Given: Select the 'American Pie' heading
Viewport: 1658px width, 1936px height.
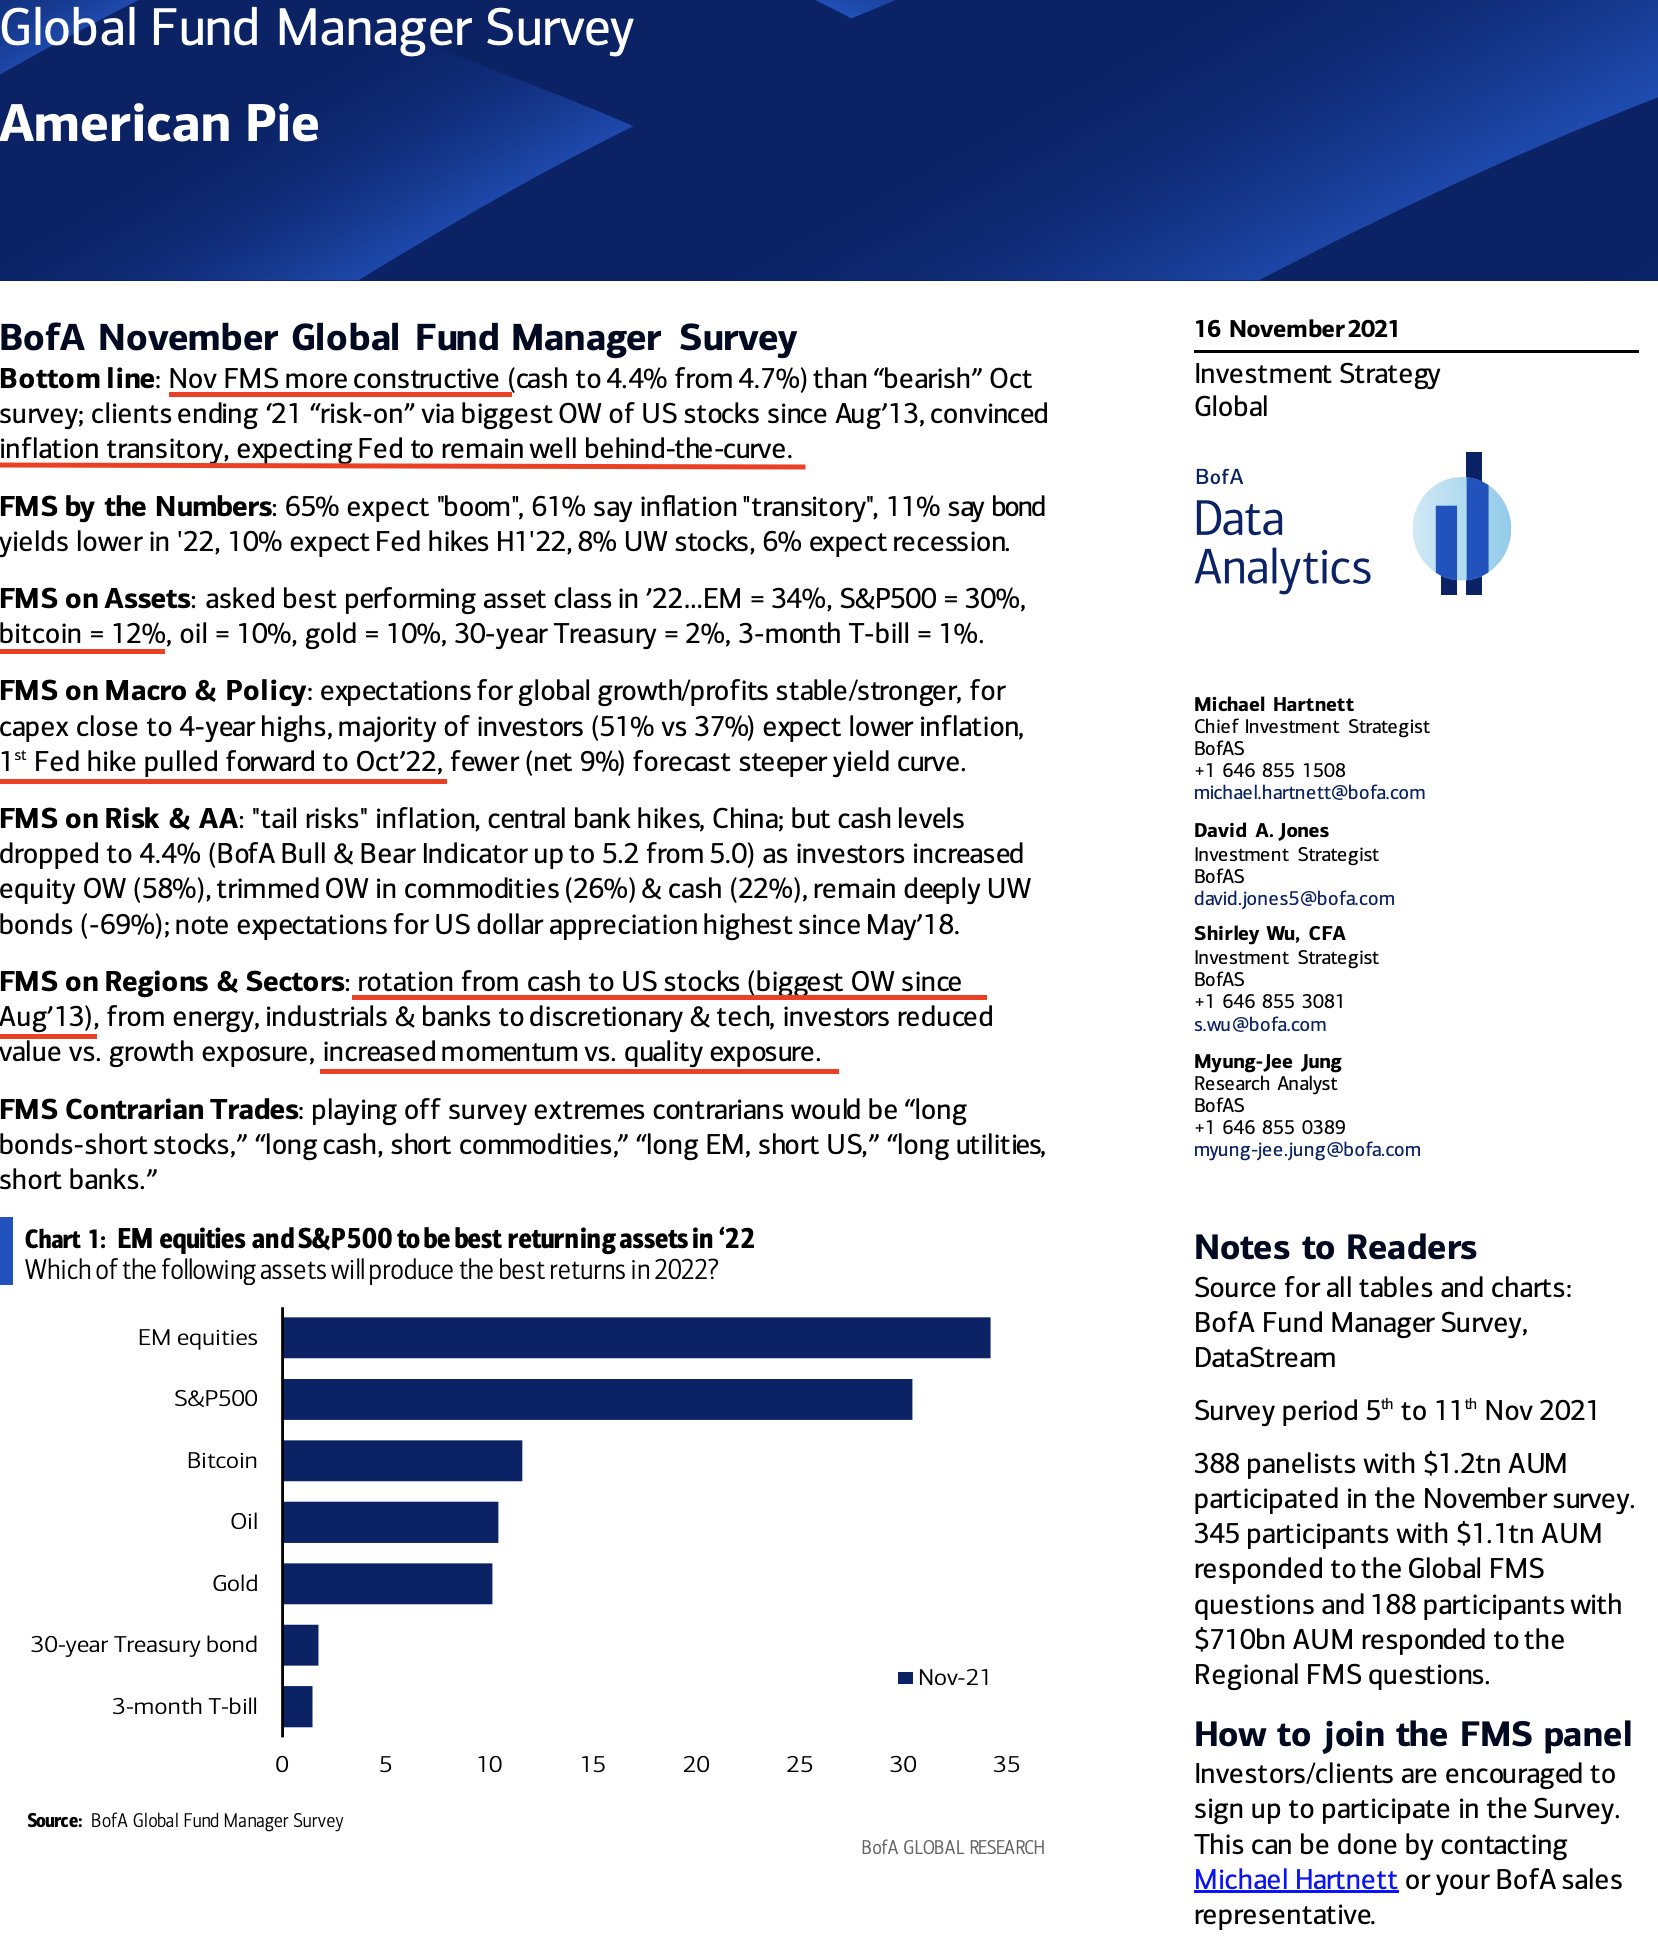Looking at the screenshot, I should point(160,124).
